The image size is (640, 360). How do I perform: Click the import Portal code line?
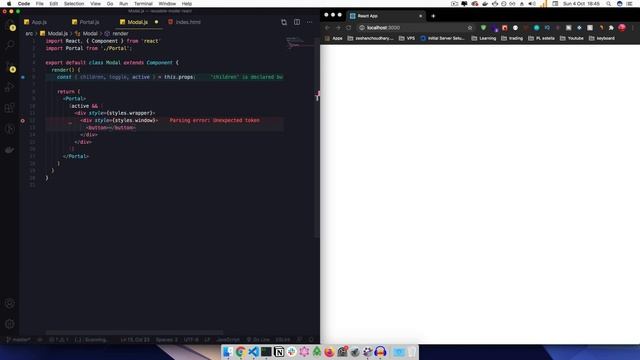click(89, 48)
